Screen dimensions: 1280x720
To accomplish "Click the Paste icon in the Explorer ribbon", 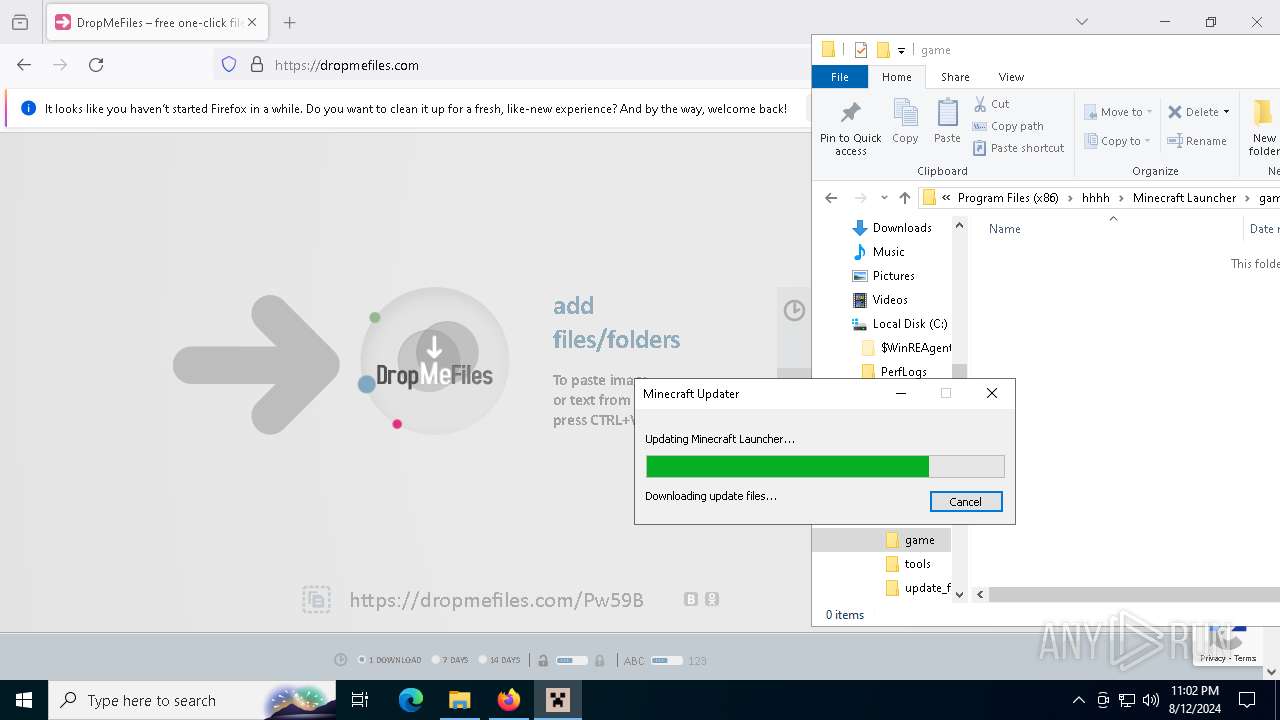I will pos(947,122).
